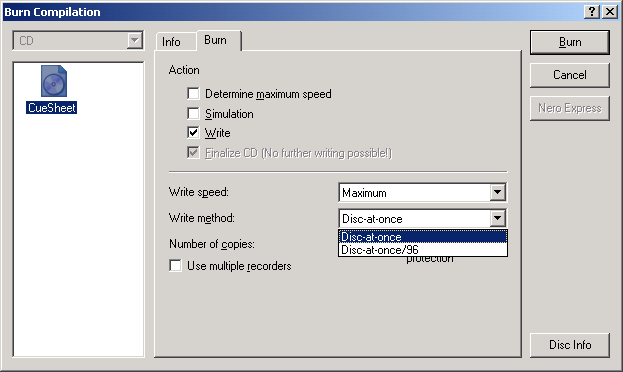Select the Burn tab
623x372 pixels.
pos(216,40)
